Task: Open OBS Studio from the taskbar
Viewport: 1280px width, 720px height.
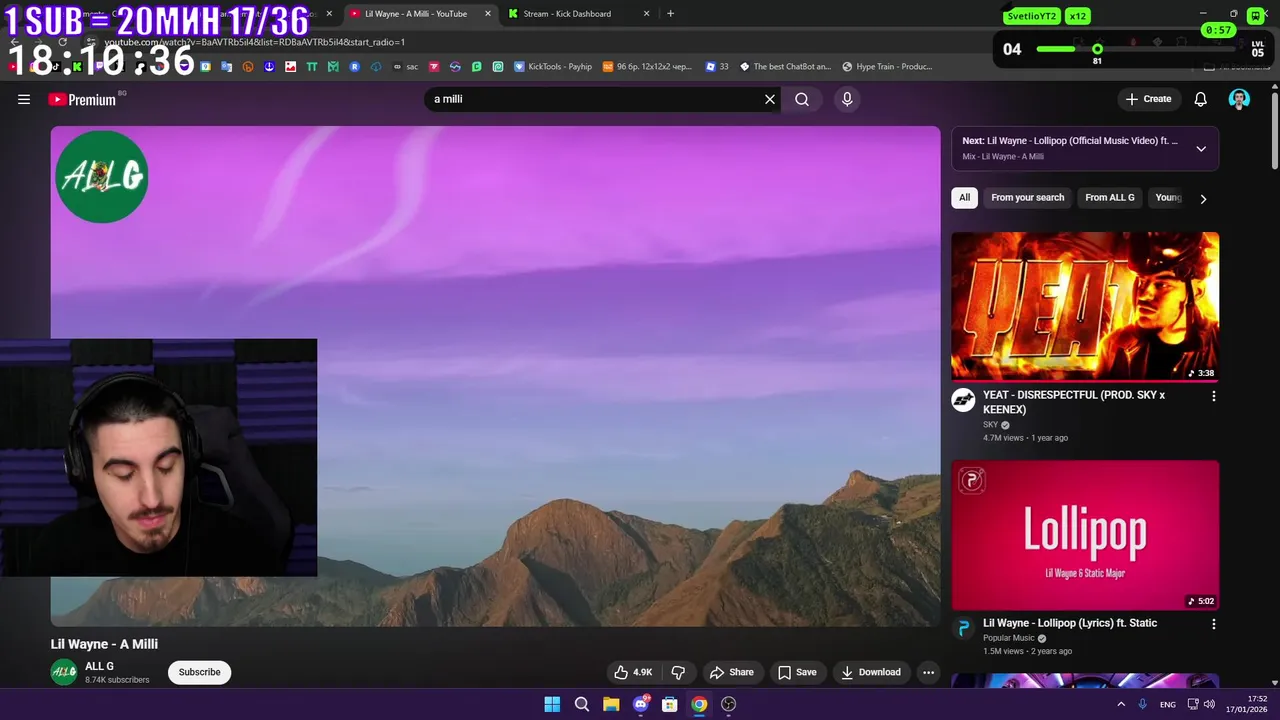Action: pyautogui.click(x=729, y=704)
